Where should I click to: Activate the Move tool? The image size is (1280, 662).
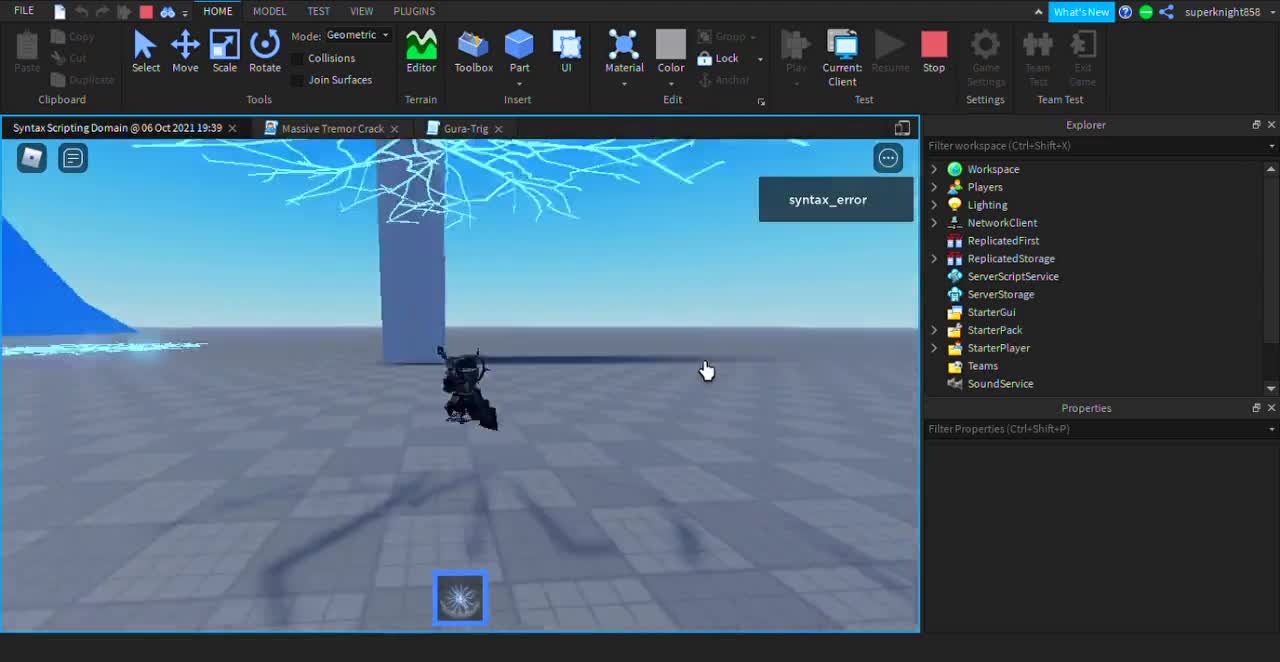(185, 51)
